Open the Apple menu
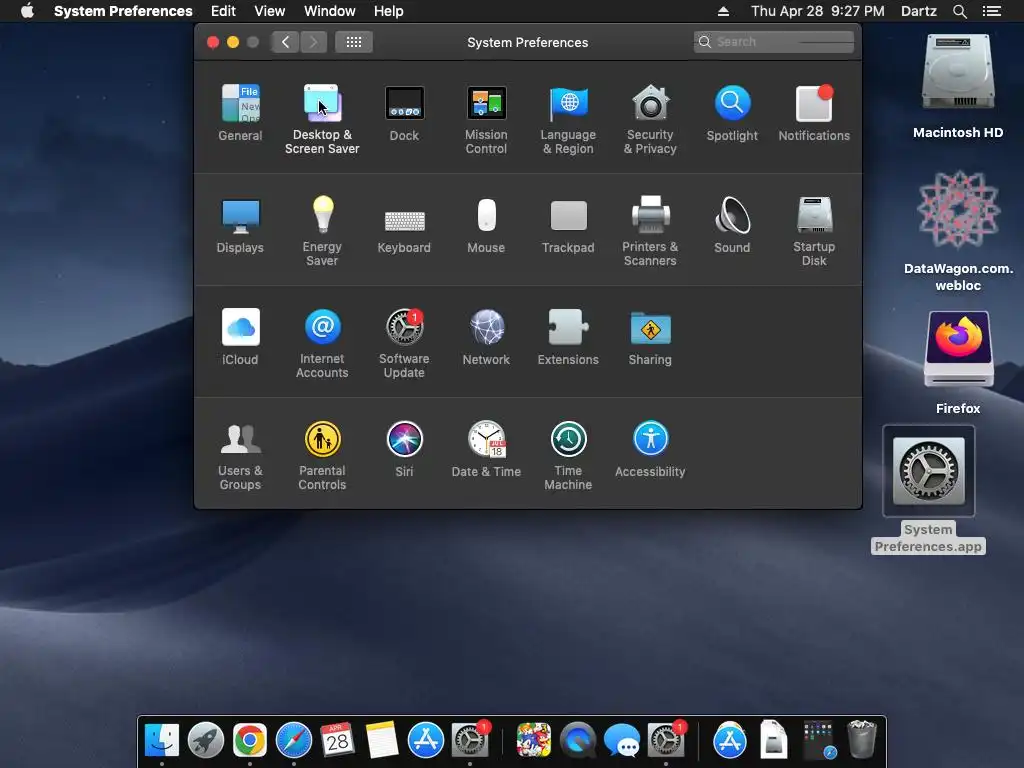 27,11
